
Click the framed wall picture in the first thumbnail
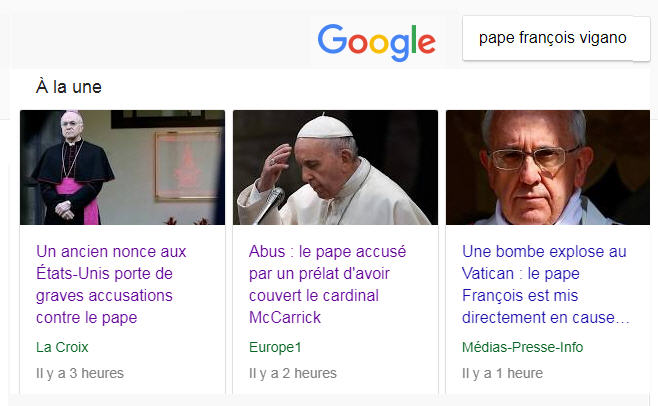pos(185,164)
